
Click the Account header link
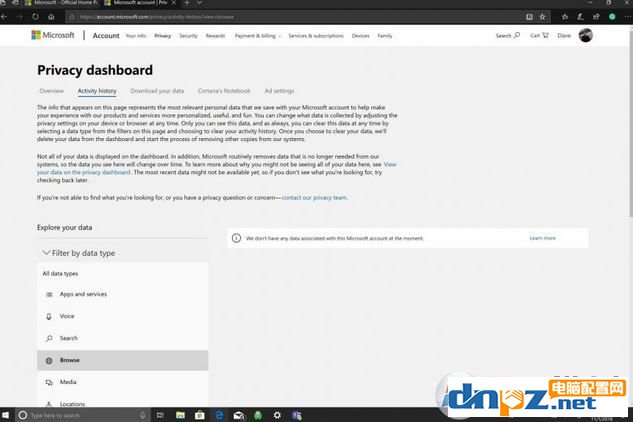tap(106, 36)
